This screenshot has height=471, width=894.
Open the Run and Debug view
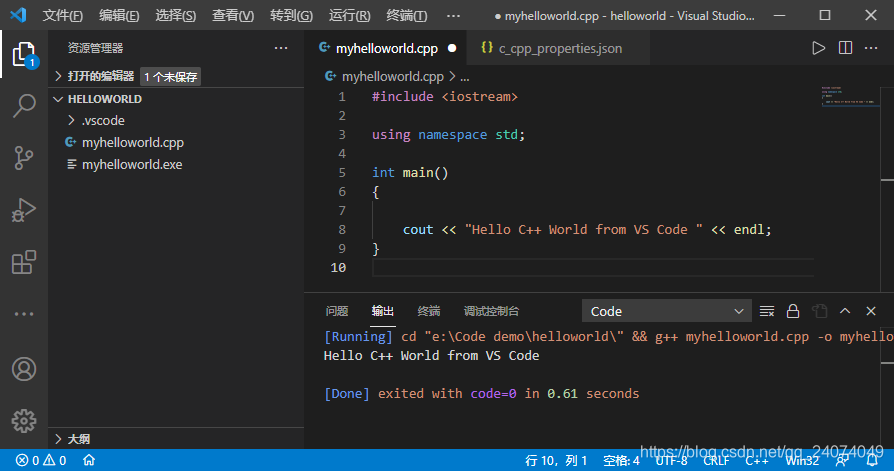click(x=24, y=210)
